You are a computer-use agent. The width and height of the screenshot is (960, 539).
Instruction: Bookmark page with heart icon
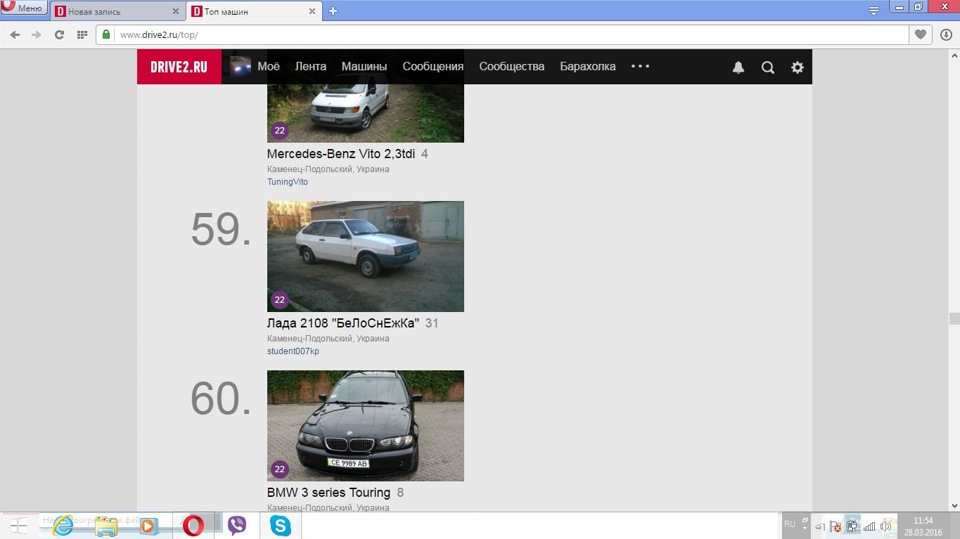point(920,34)
